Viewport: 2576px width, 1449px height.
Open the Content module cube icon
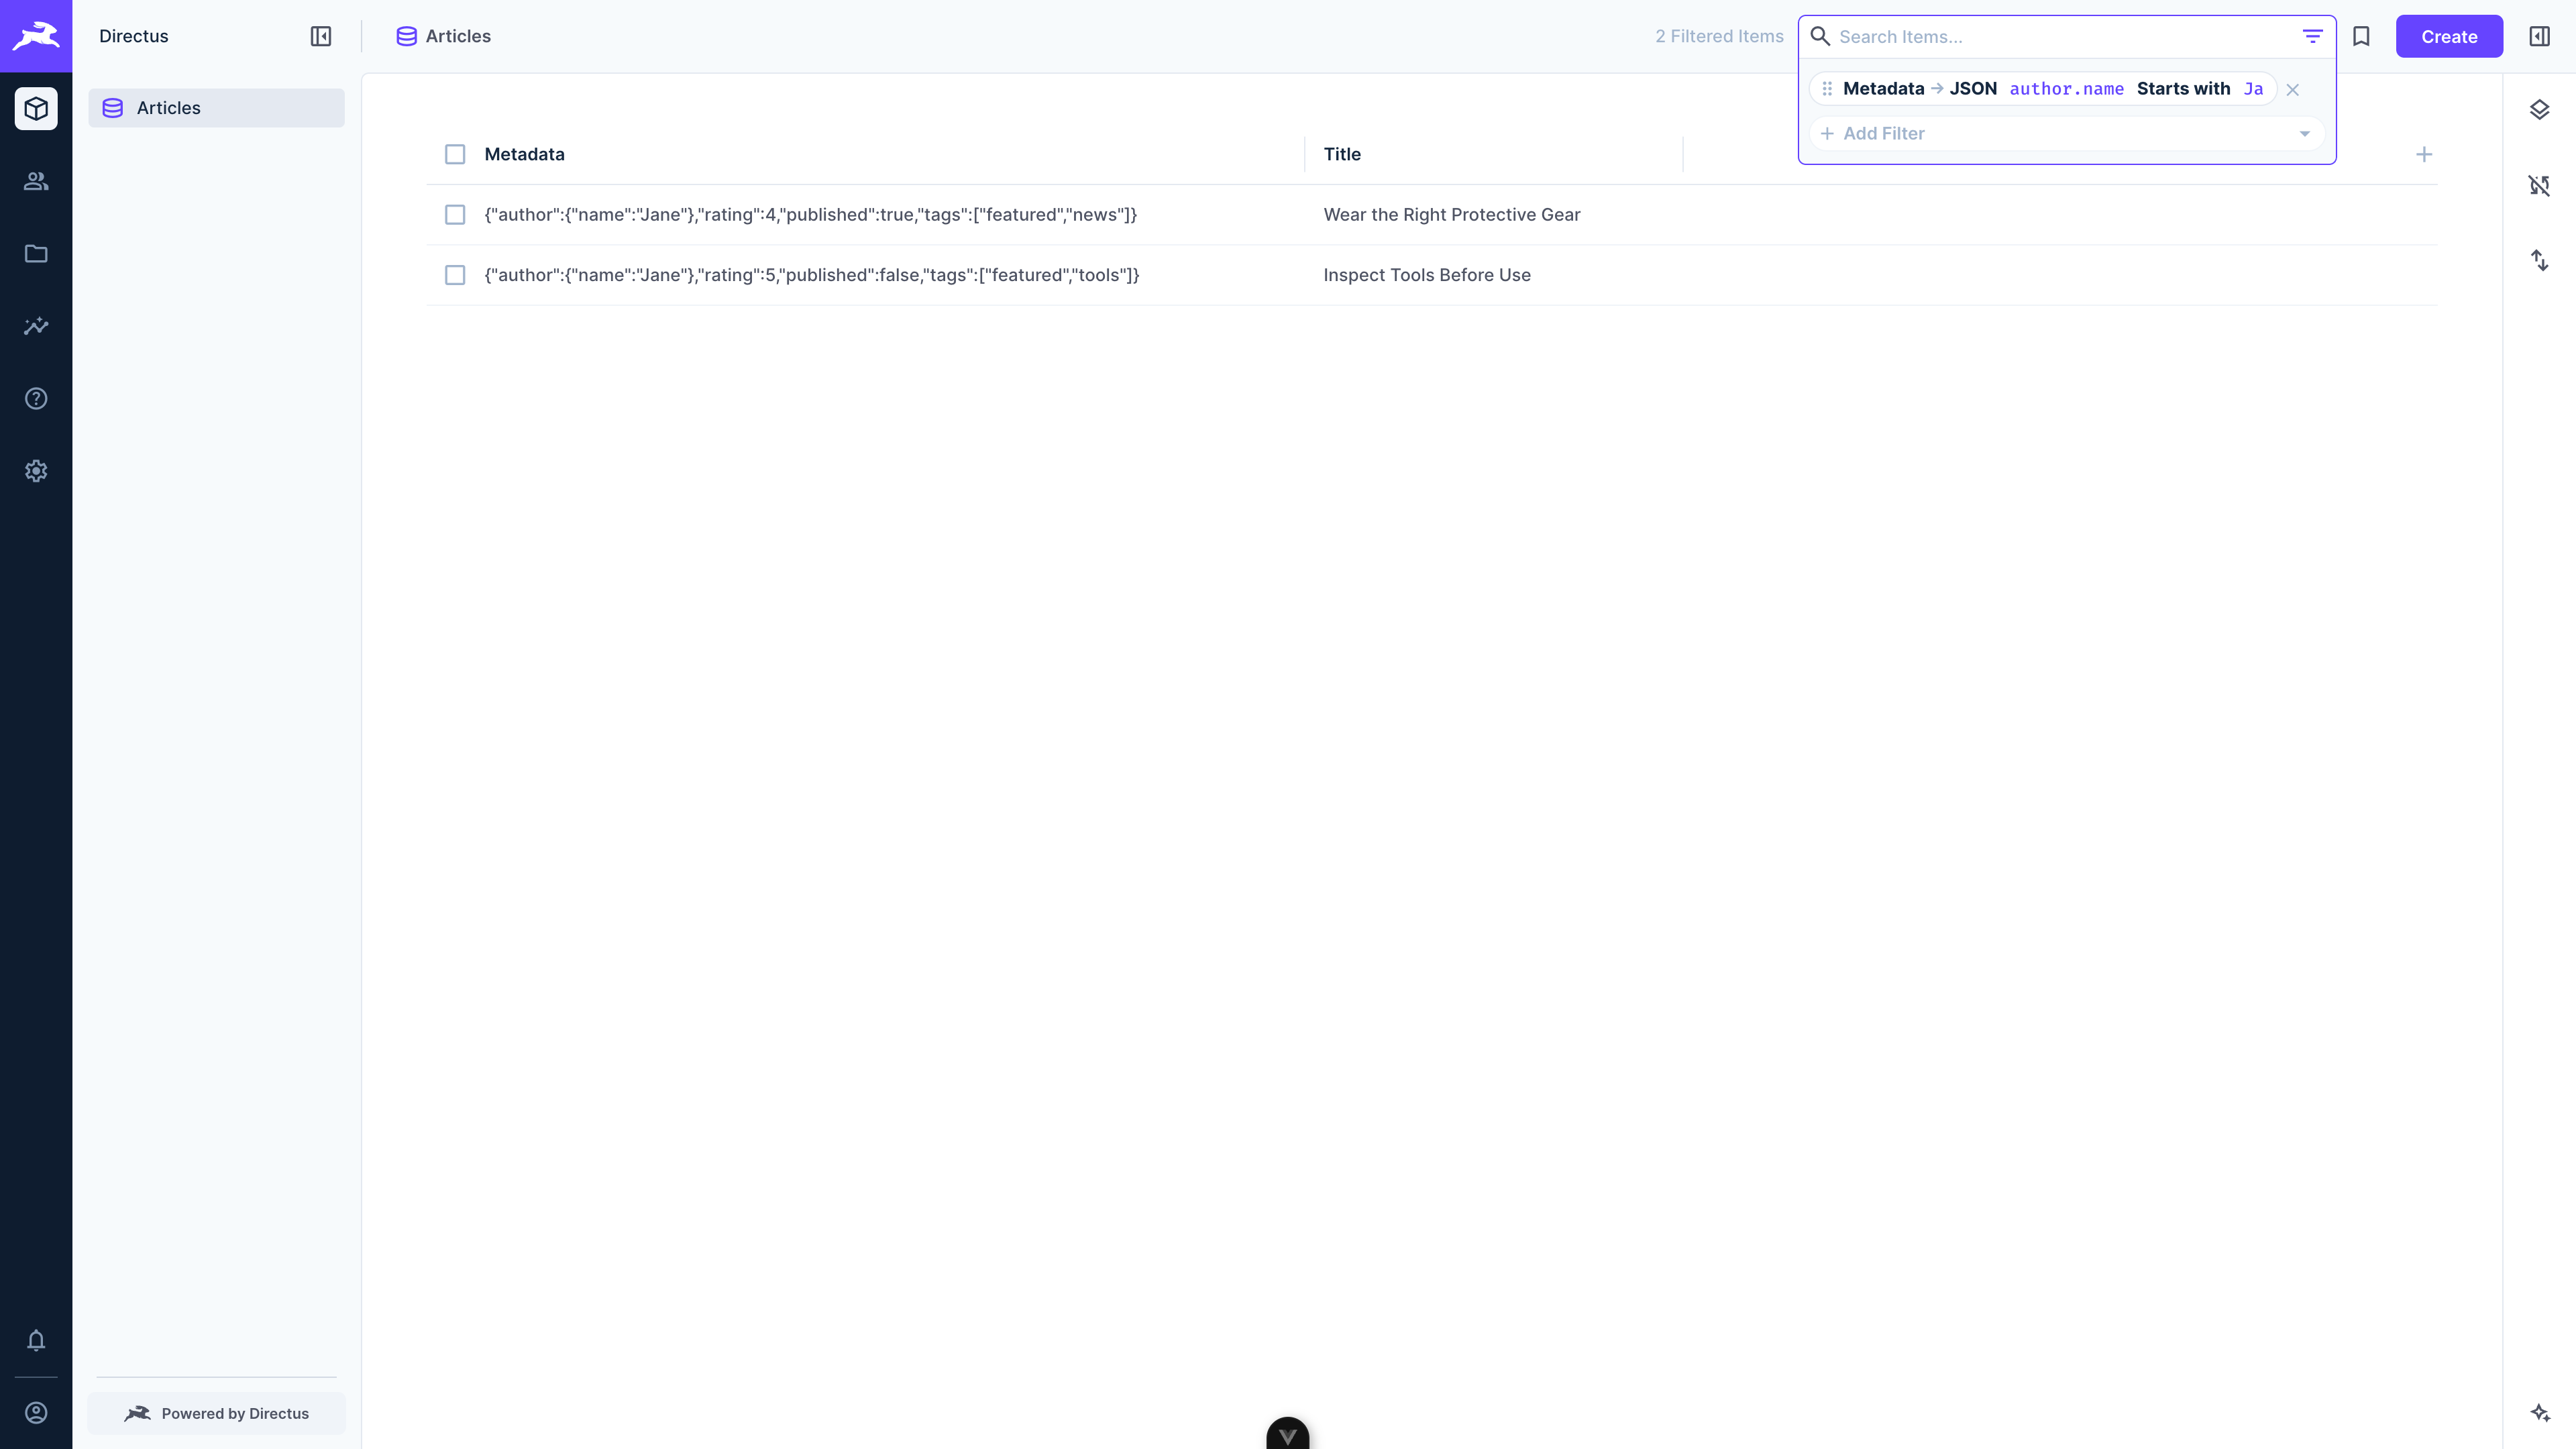click(x=36, y=108)
